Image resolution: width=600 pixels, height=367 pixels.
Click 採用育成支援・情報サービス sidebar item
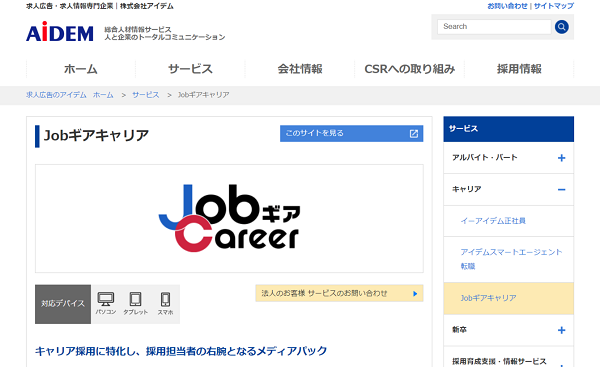(499, 361)
